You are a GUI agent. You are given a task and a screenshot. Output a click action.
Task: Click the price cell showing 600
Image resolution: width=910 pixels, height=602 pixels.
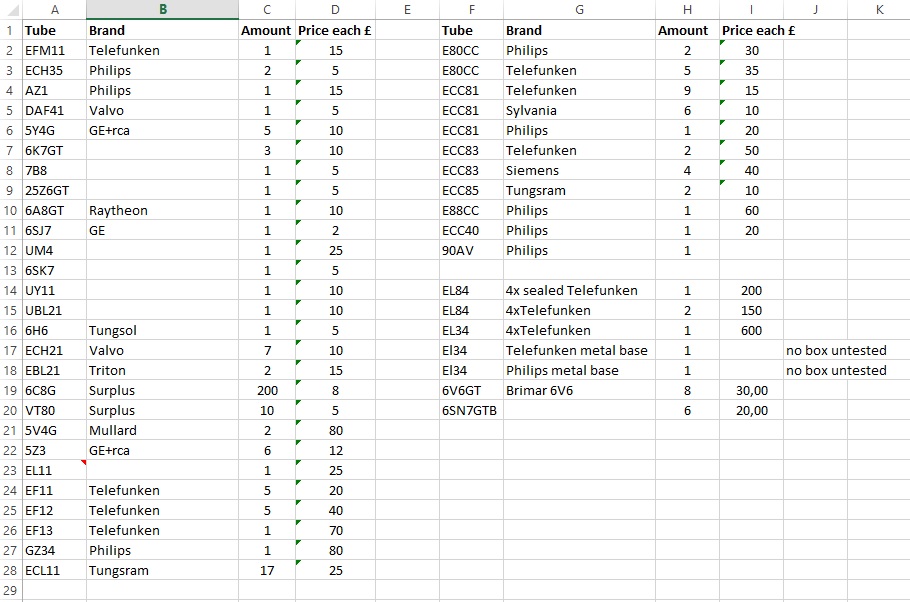coord(752,330)
